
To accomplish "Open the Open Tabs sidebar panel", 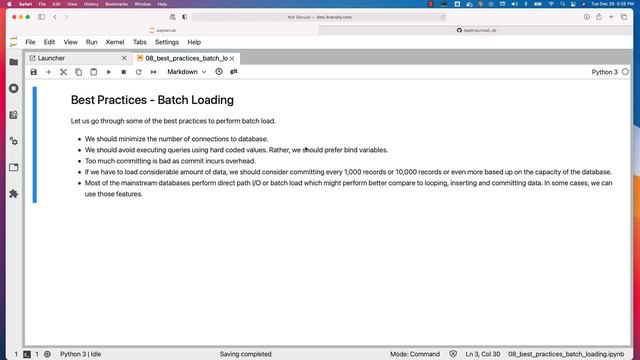I will [13, 167].
